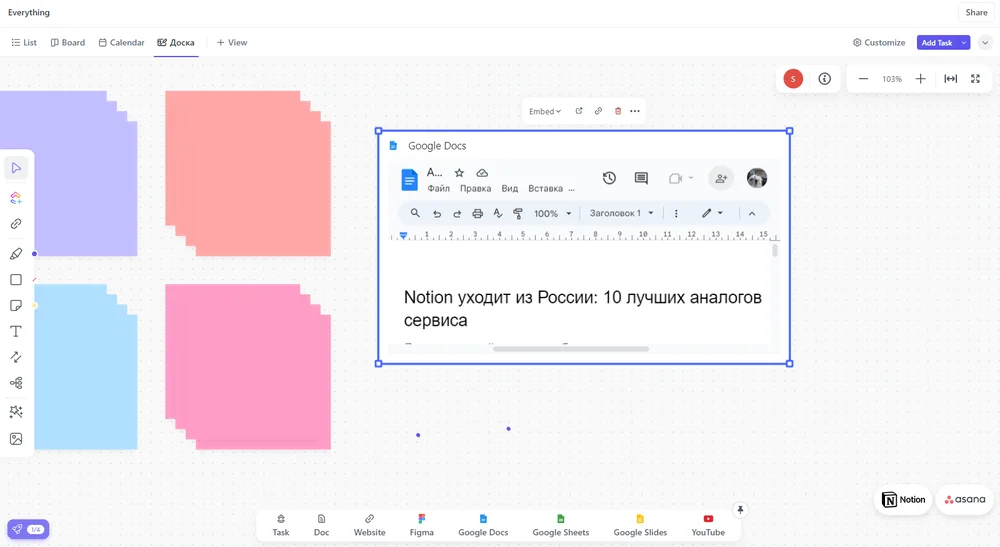Search menus in Google Docs toolbar
1000x547 pixels.
415,214
